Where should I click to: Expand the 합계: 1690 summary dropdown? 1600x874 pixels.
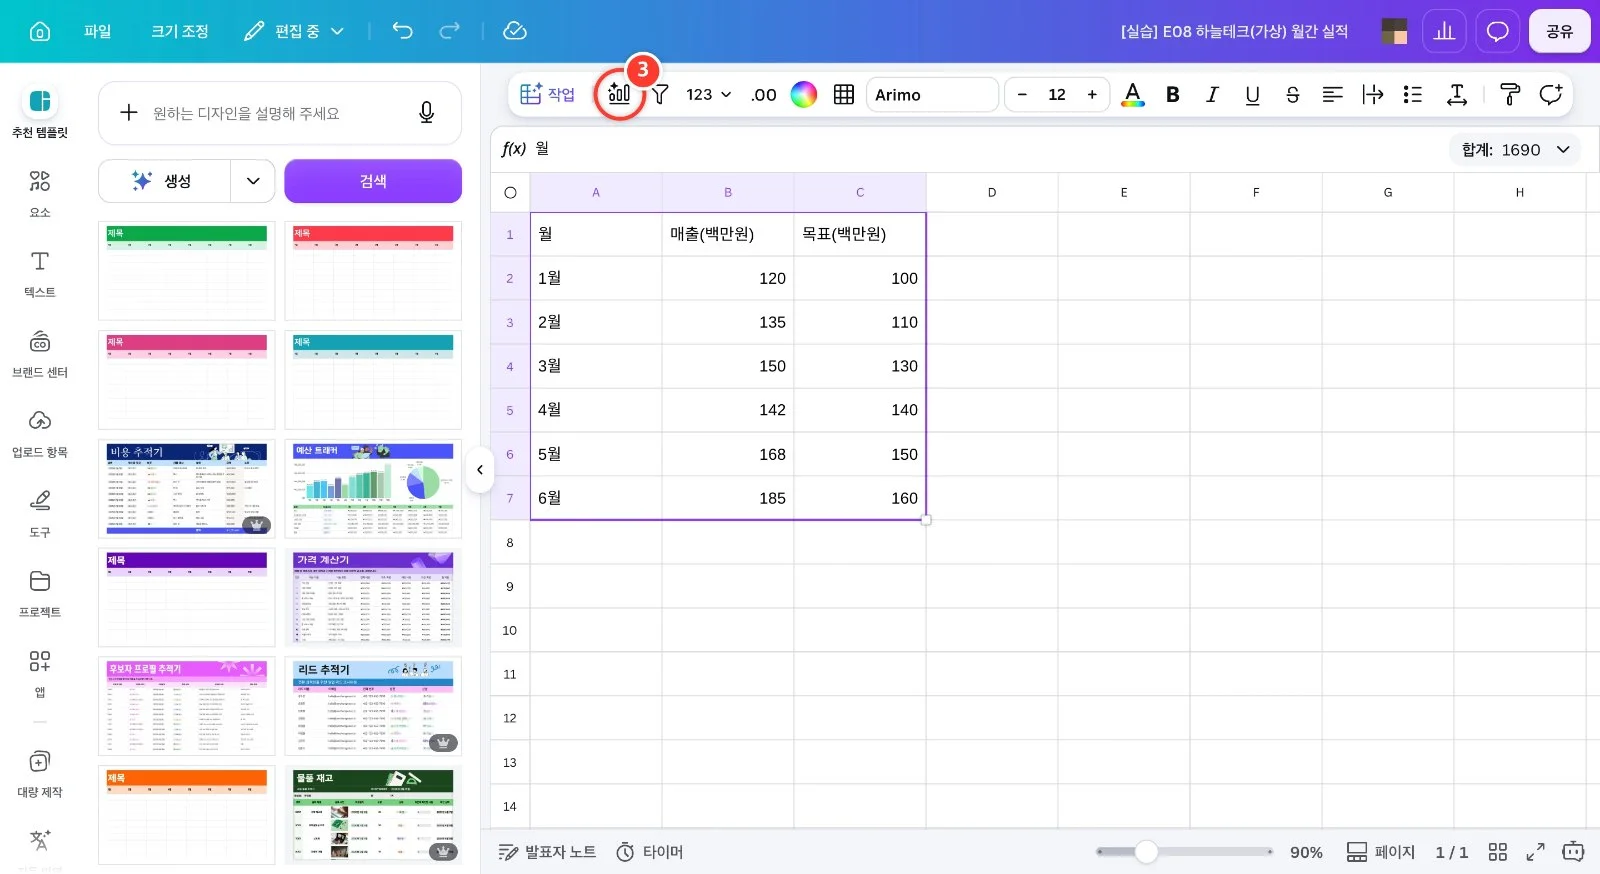coord(1515,150)
